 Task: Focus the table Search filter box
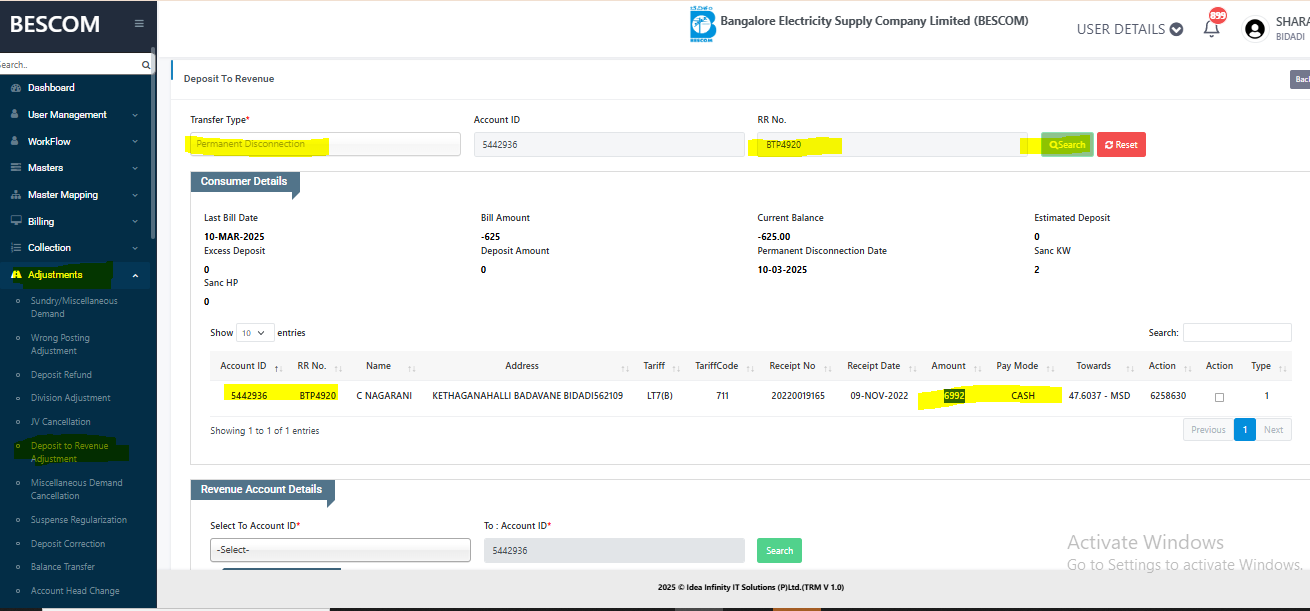click(x=1237, y=333)
